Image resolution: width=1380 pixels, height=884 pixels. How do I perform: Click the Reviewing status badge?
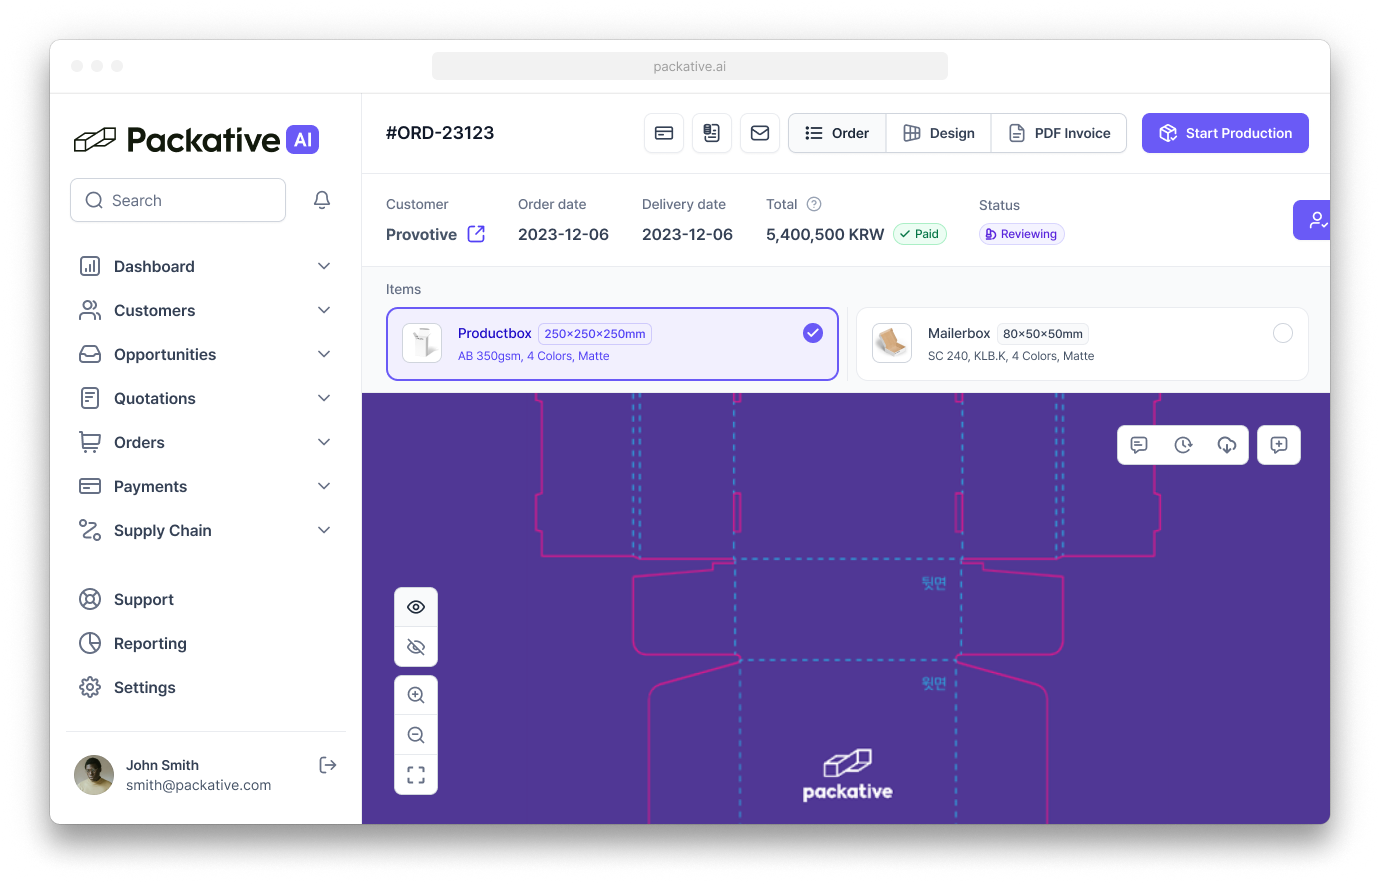point(1021,234)
